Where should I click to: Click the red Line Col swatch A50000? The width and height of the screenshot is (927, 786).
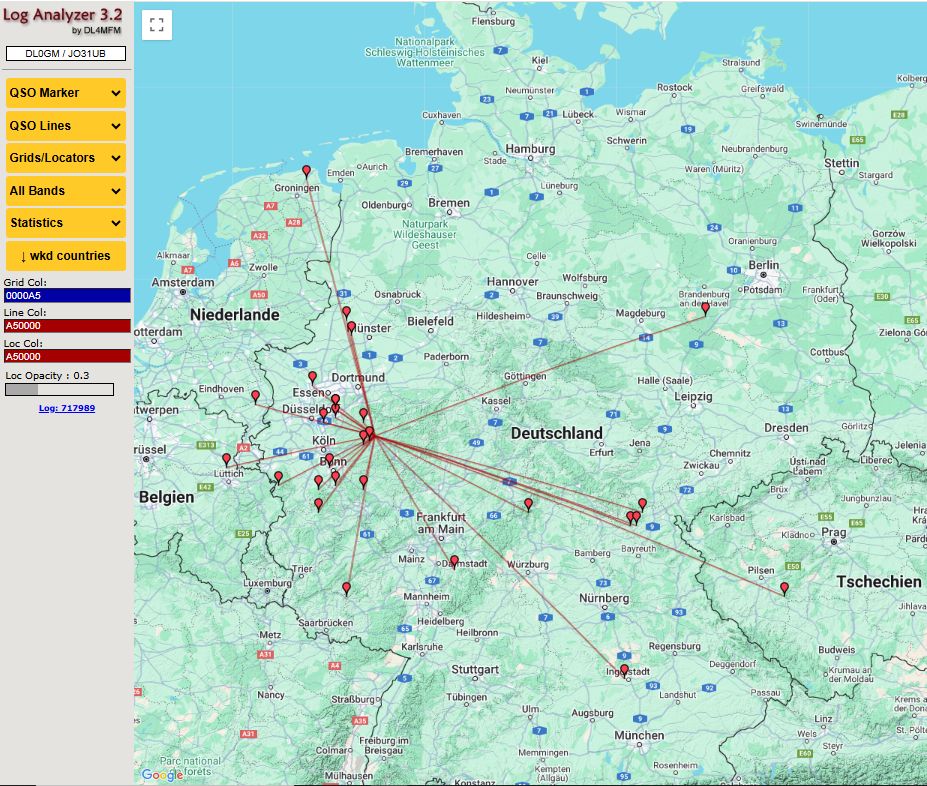67,326
